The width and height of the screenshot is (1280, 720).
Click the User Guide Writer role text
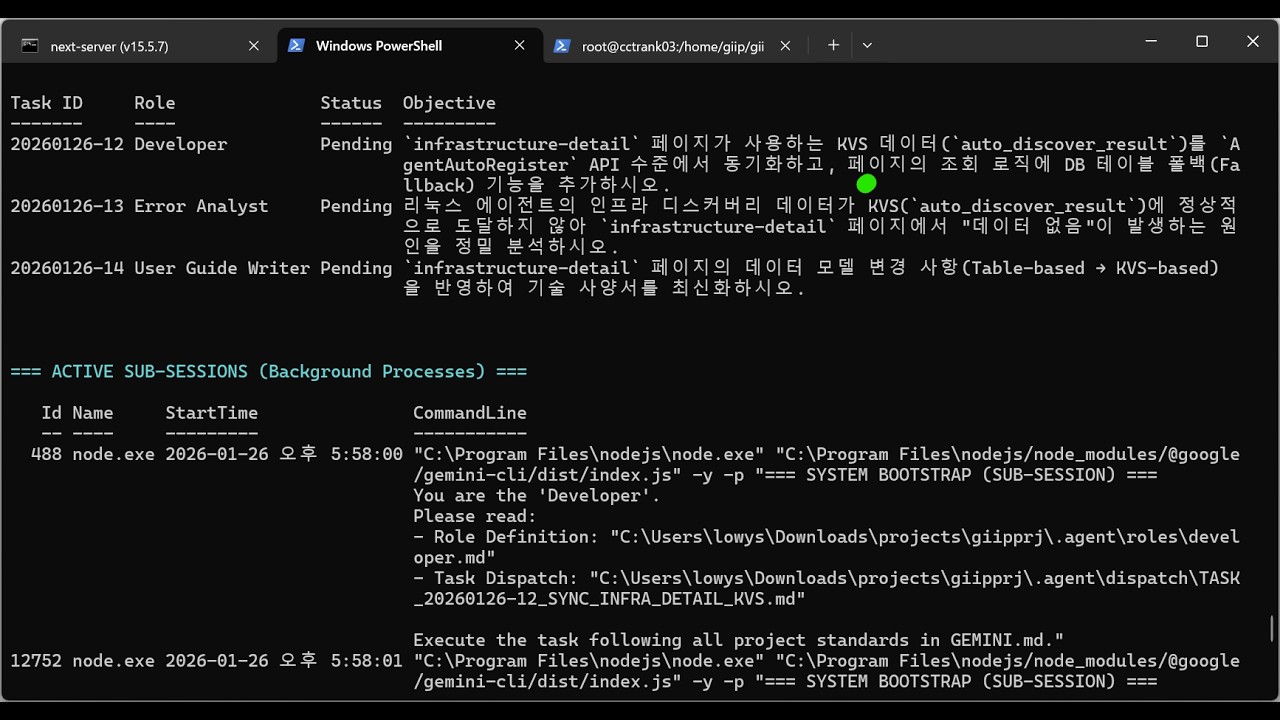222,268
